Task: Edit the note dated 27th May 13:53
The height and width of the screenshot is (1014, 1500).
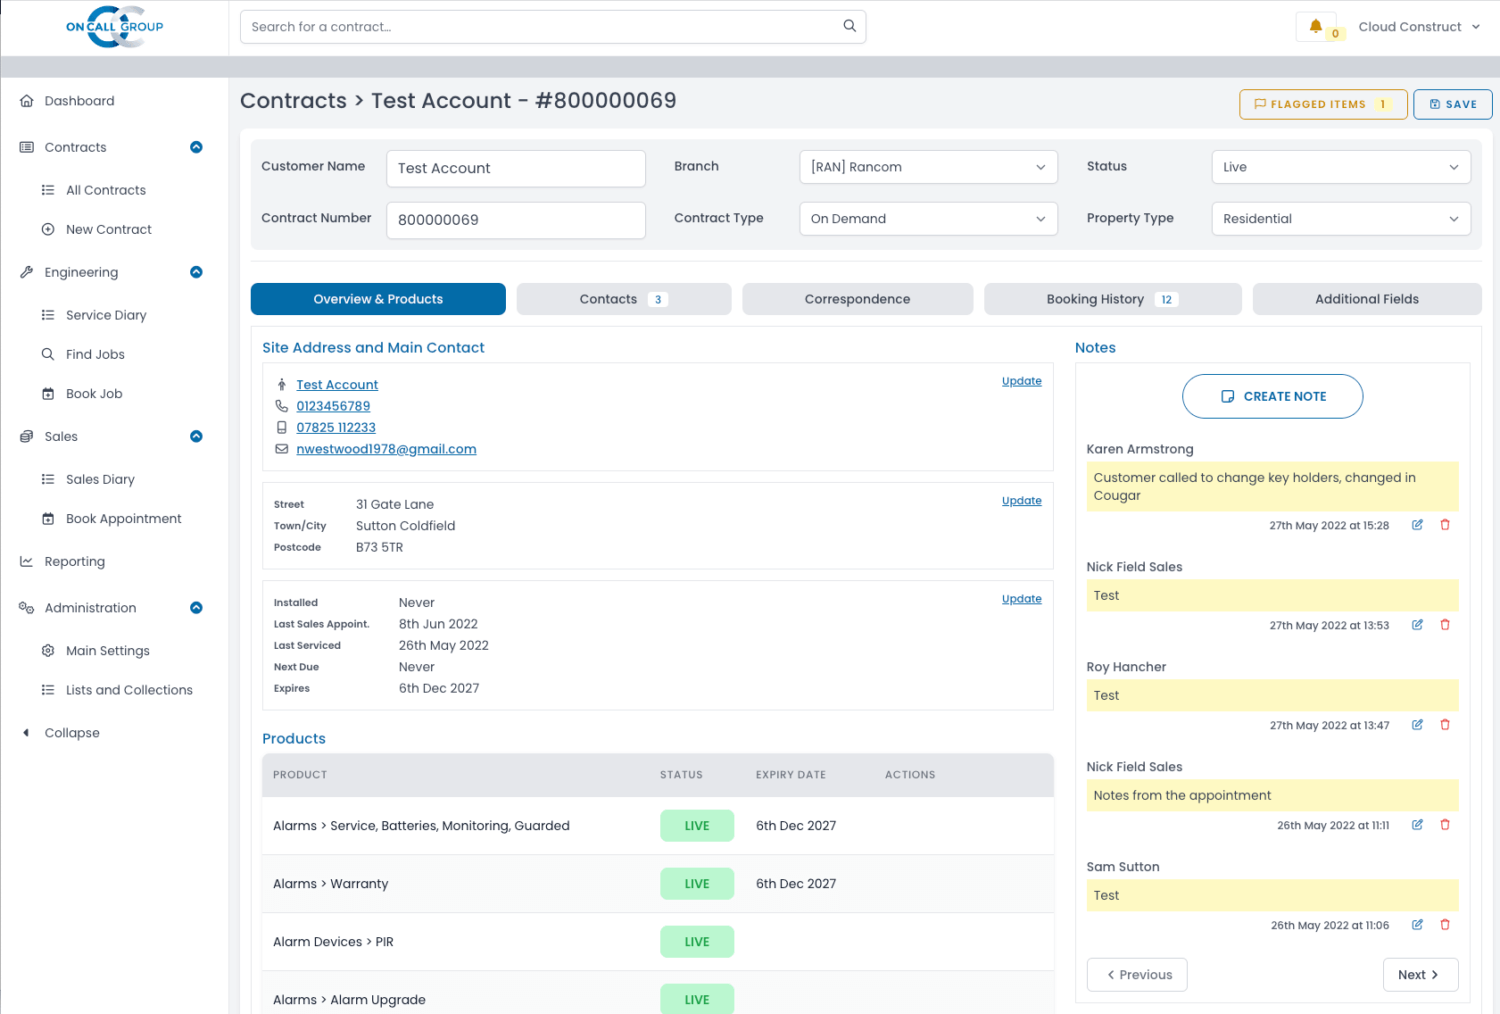Action: [x=1417, y=625]
